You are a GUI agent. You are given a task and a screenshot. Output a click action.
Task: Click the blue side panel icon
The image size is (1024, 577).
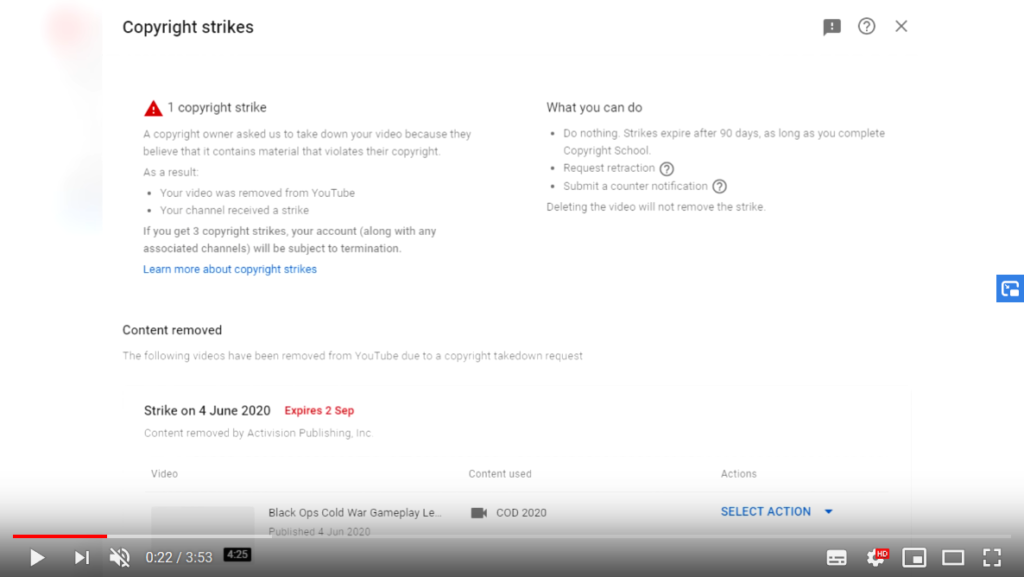tap(1010, 288)
